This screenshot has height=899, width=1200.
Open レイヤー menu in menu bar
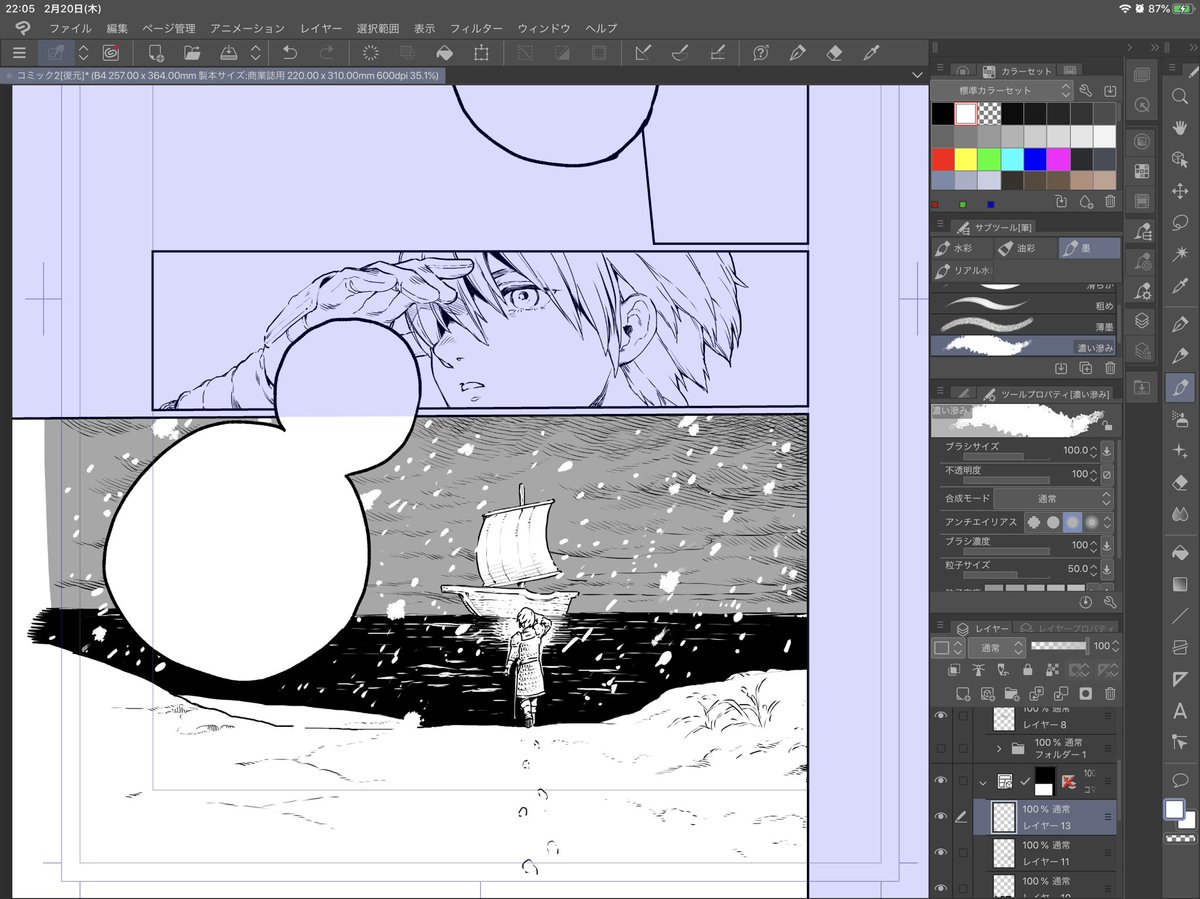[321, 28]
